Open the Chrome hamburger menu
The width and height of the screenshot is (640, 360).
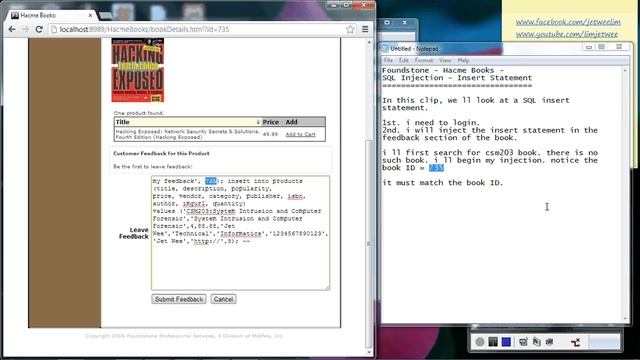(x=365, y=29)
